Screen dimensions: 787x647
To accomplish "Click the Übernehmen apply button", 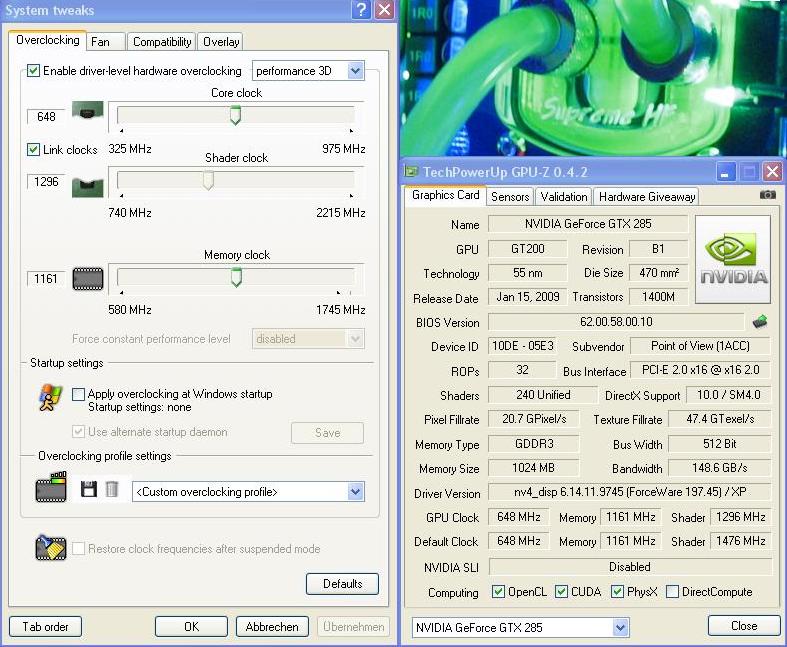I will coord(353,626).
